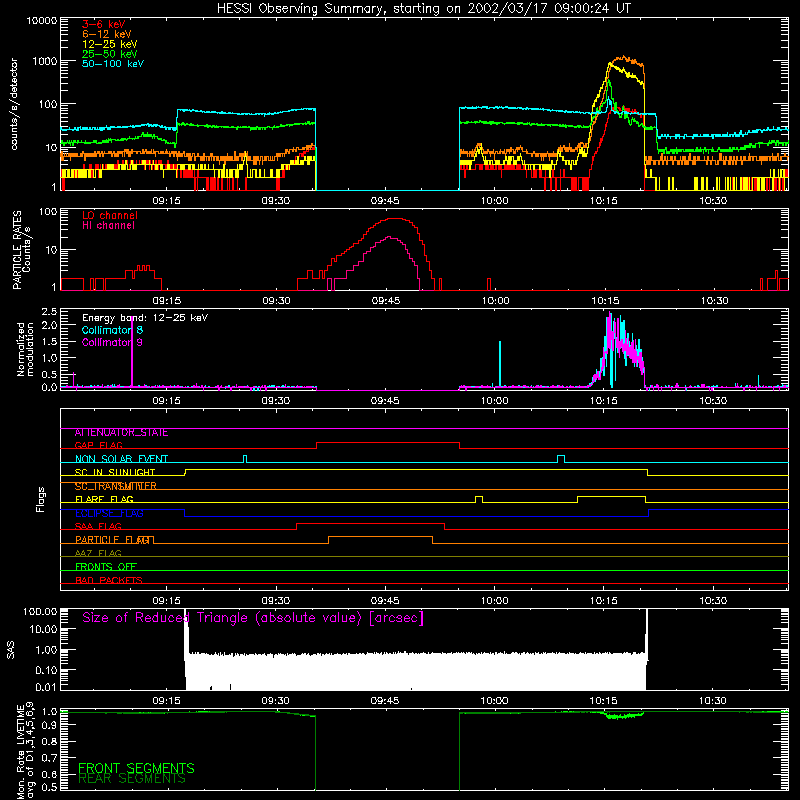Click the Collimator 8 legend label
This screenshot has width=800, height=800.
(112, 330)
